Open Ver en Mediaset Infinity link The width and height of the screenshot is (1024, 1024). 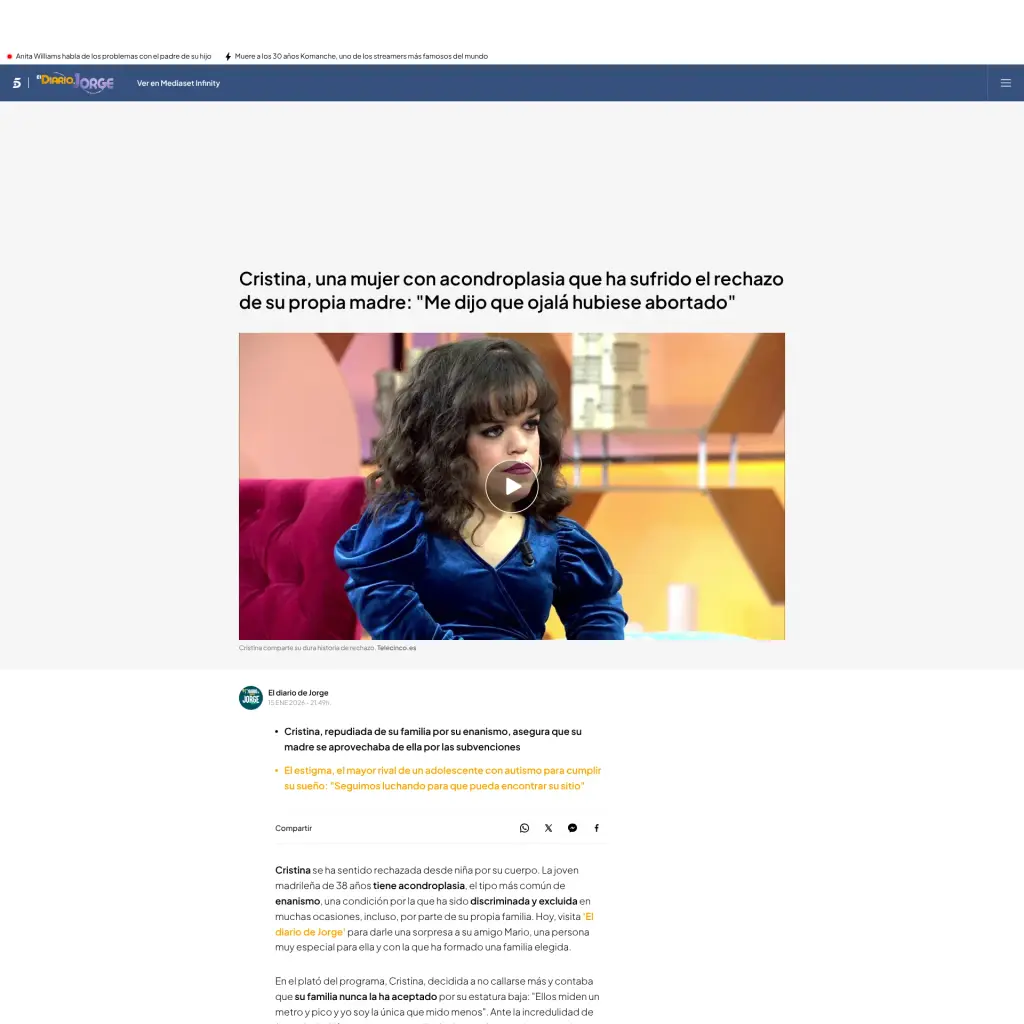tap(178, 83)
